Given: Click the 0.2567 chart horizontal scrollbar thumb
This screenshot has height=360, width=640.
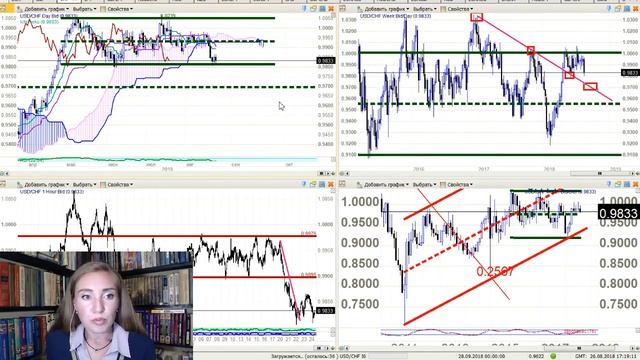Looking at the screenshot, I should [x=578, y=348].
